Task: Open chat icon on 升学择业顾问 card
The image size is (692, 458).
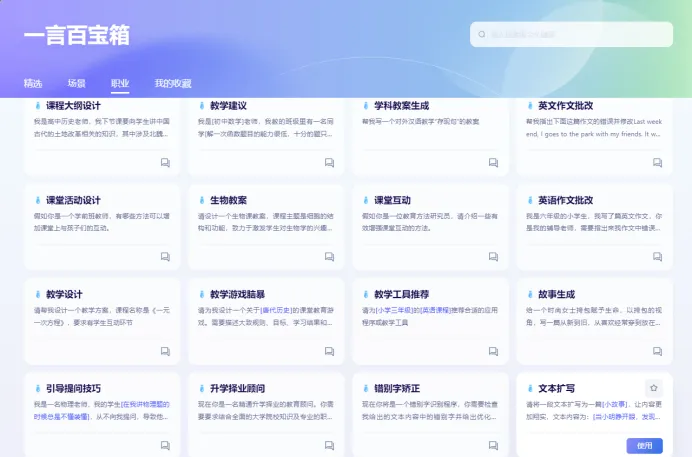Action: coord(329,445)
